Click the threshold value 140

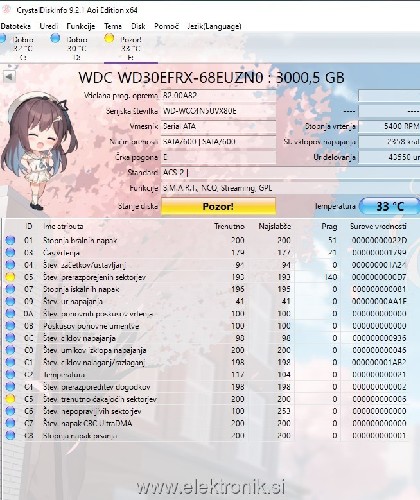point(331,277)
